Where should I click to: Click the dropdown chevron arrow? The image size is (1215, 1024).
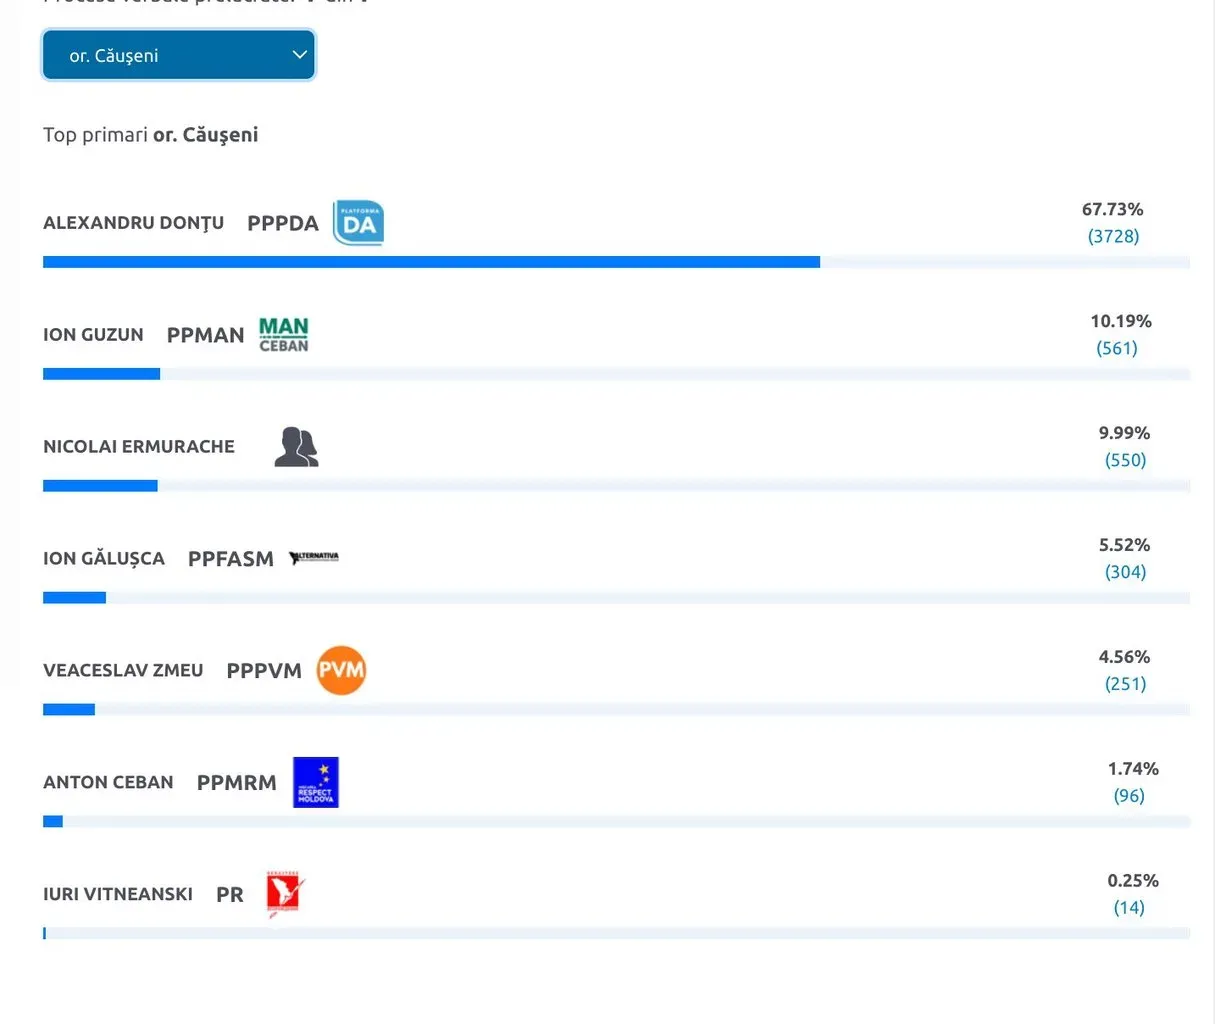[x=299, y=55]
